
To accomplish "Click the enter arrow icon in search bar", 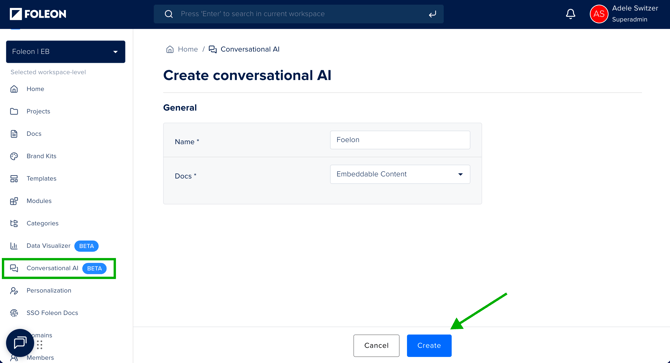I will (432, 14).
